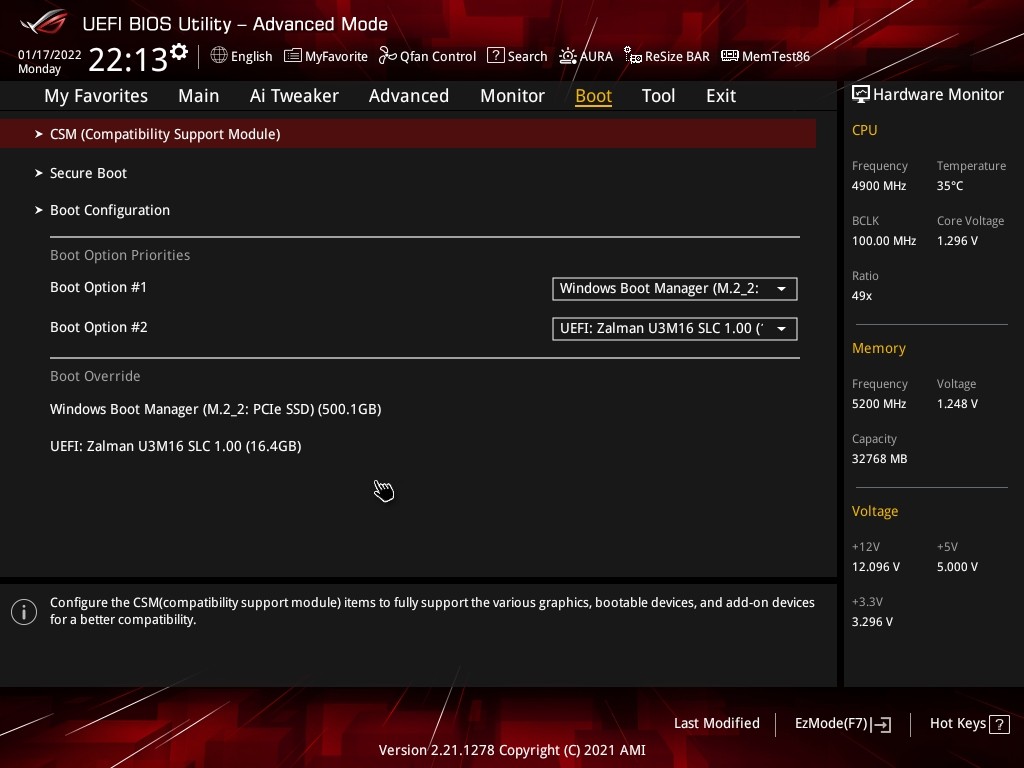Open the Boot Option #2 dropdown
This screenshot has height=768, width=1024.
pos(674,329)
